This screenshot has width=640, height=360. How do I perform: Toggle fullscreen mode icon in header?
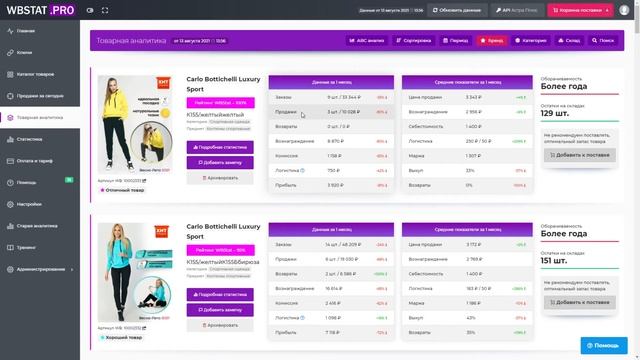[x=105, y=10]
